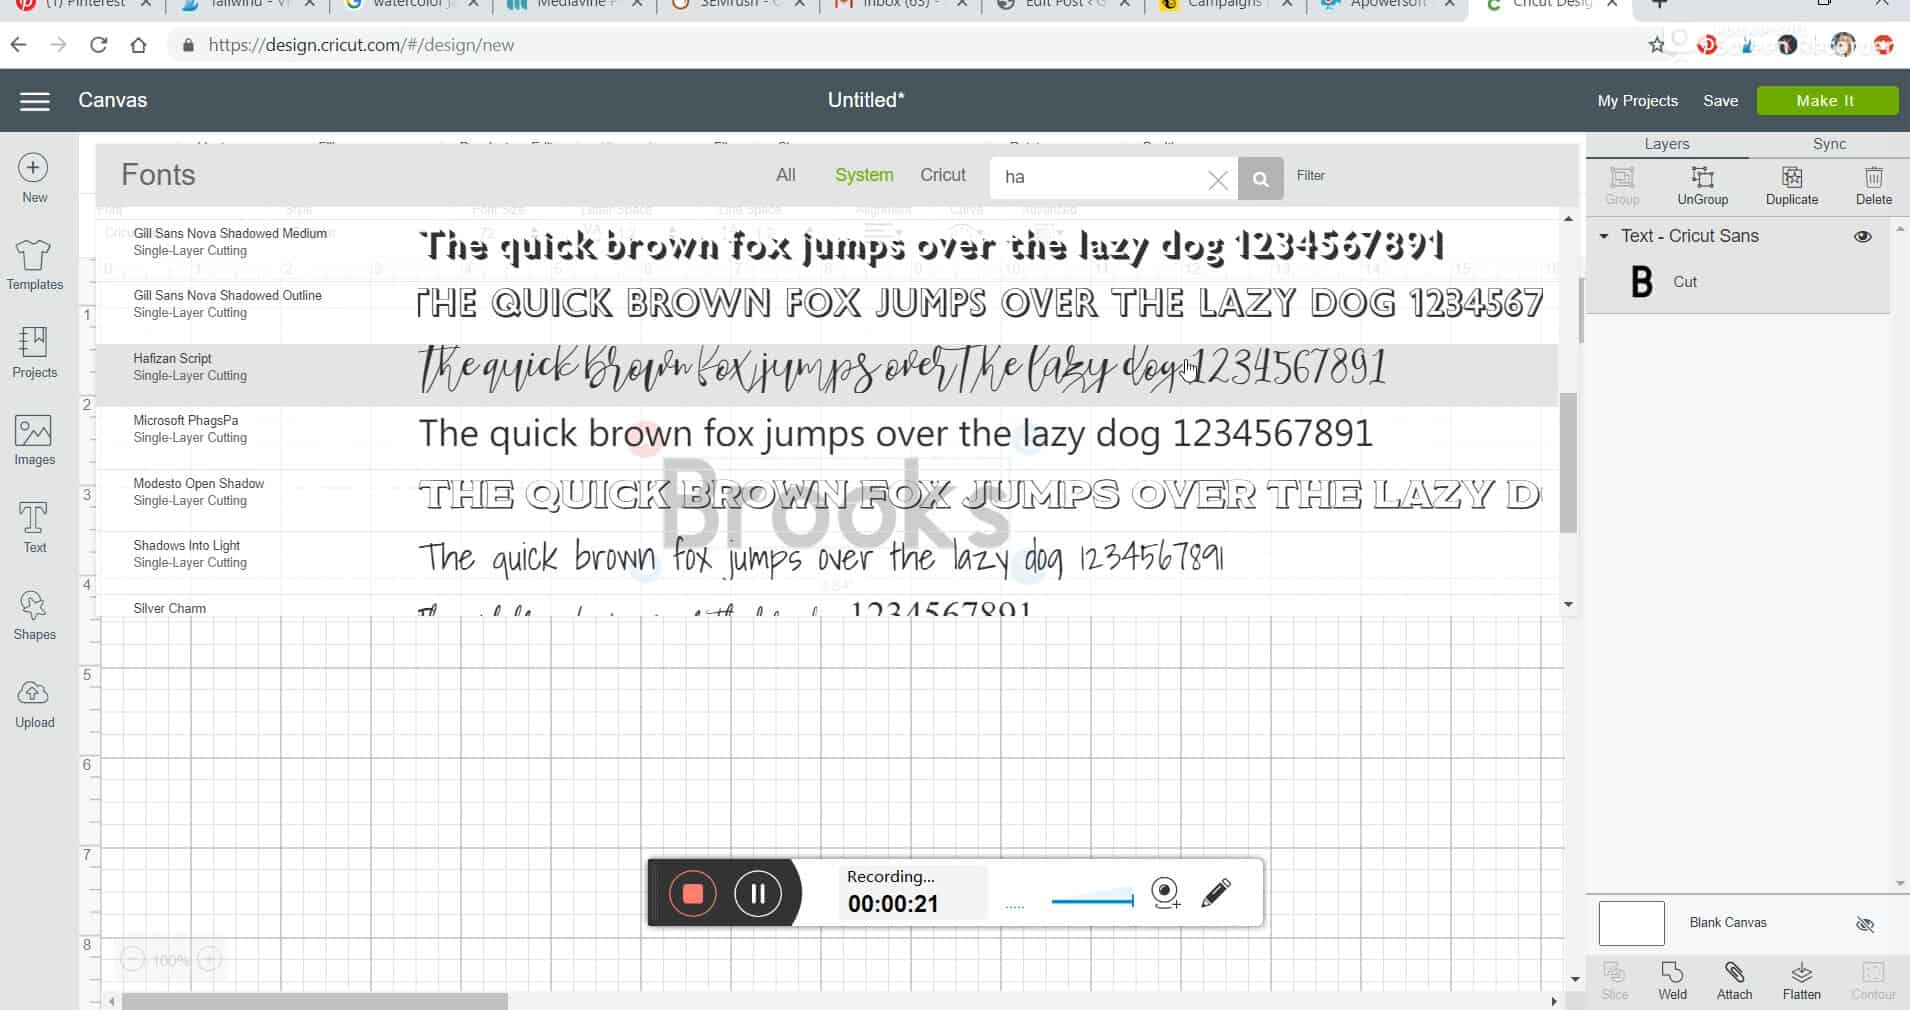Switch to Layers tab
The height and width of the screenshot is (1010, 1910).
pos(1666,144)
